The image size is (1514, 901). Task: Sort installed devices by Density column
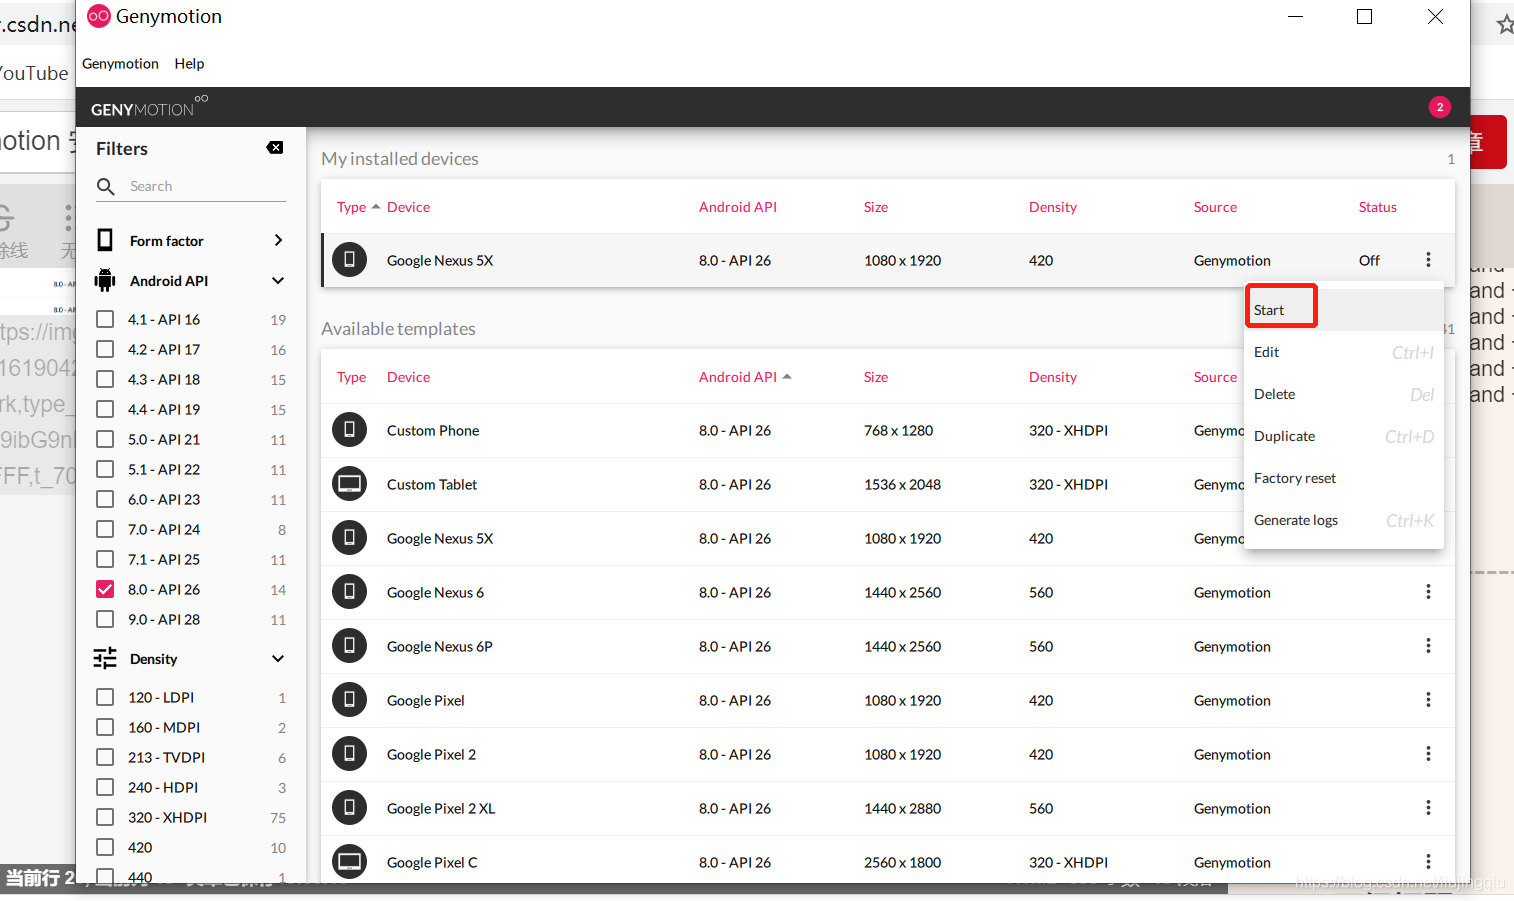(1053, 207)
